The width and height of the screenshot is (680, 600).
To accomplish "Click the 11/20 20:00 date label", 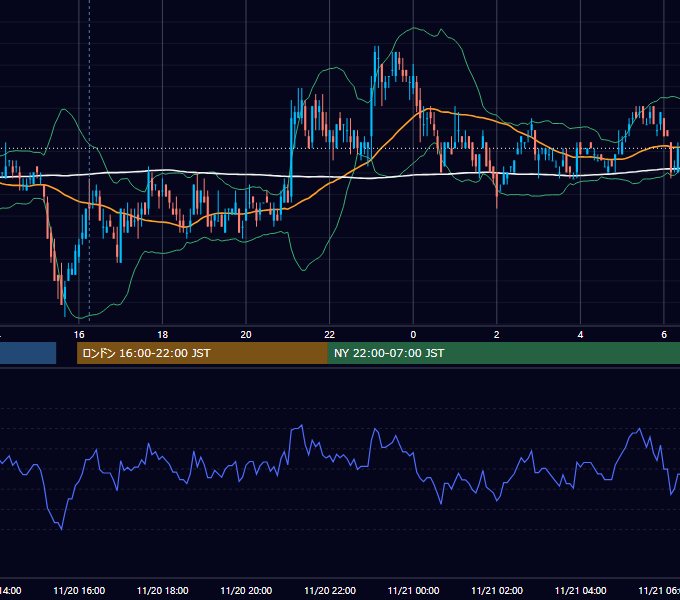I will point(246,591).
